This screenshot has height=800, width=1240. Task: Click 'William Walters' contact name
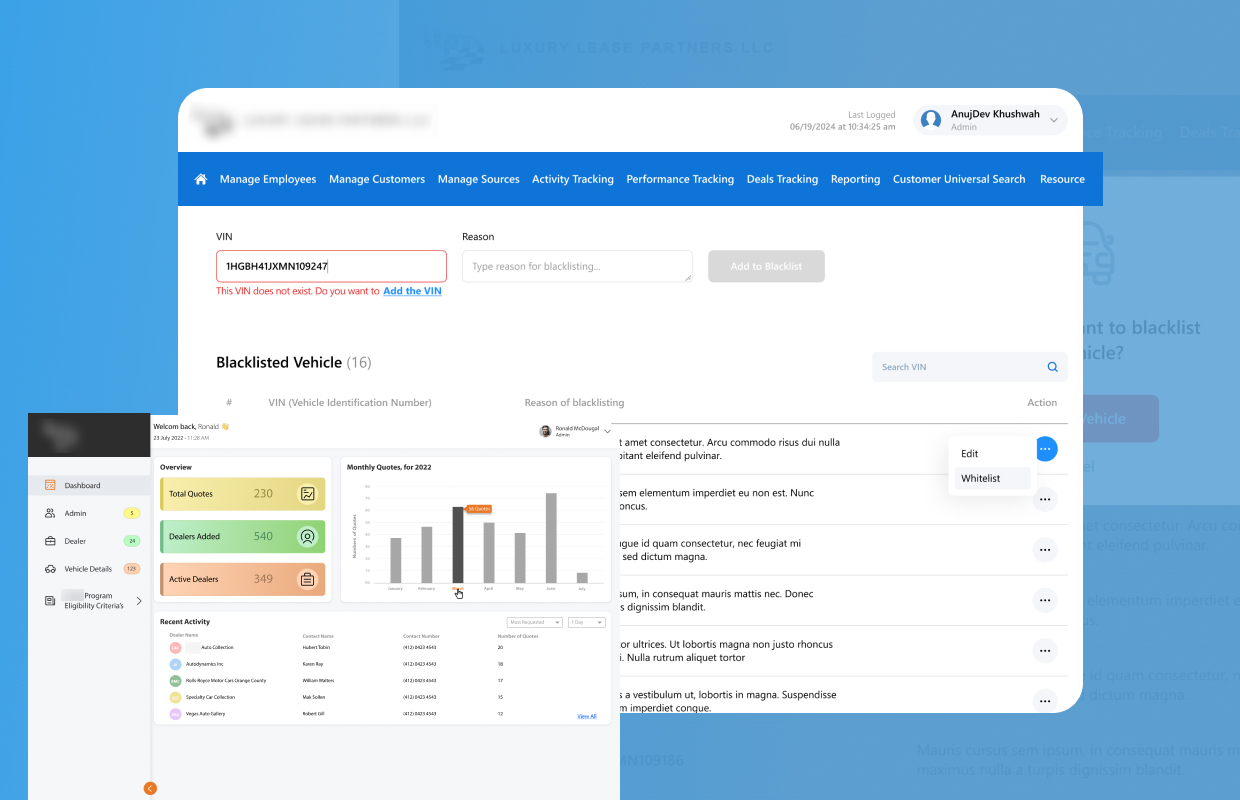319,680
